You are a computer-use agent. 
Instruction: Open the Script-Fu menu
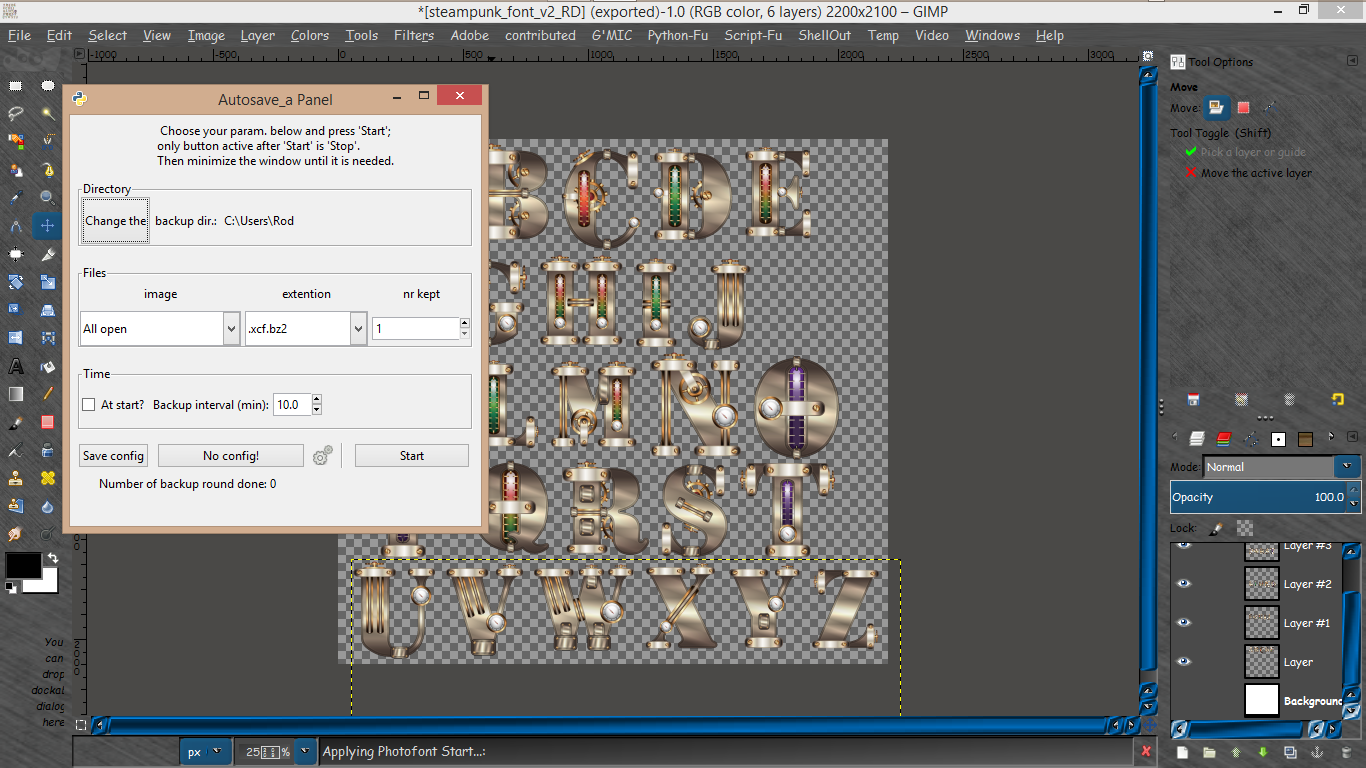(x=753, y=35)
